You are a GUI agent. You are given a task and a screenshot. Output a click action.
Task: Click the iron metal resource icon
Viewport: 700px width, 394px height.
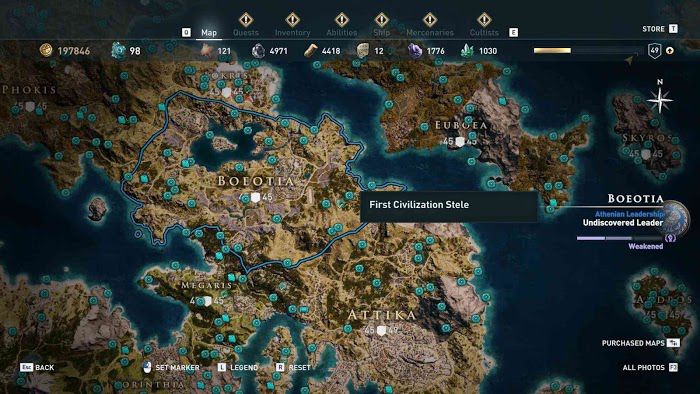pos(258,51)
